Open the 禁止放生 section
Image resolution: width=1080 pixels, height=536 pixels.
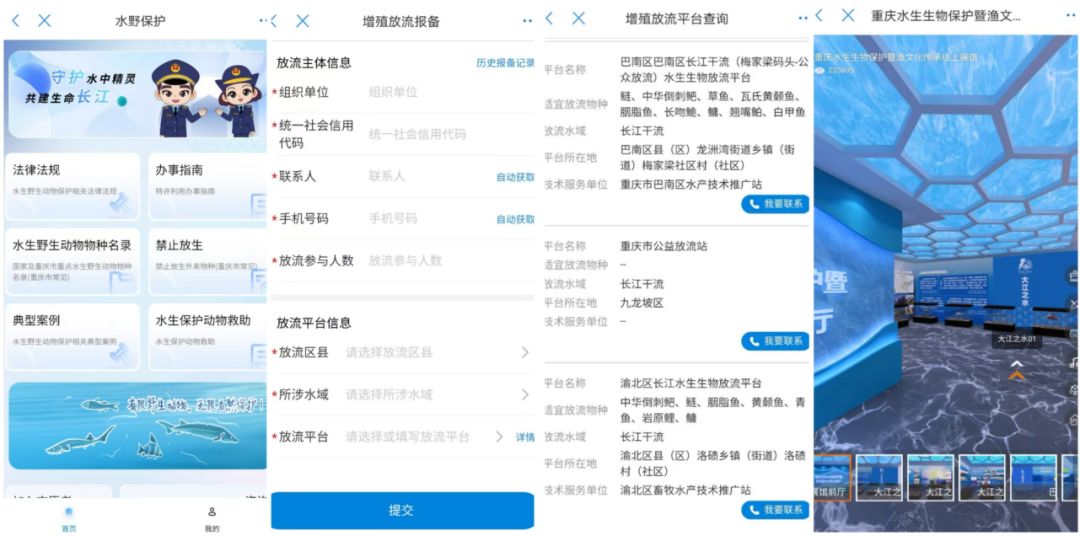[208, 260]
